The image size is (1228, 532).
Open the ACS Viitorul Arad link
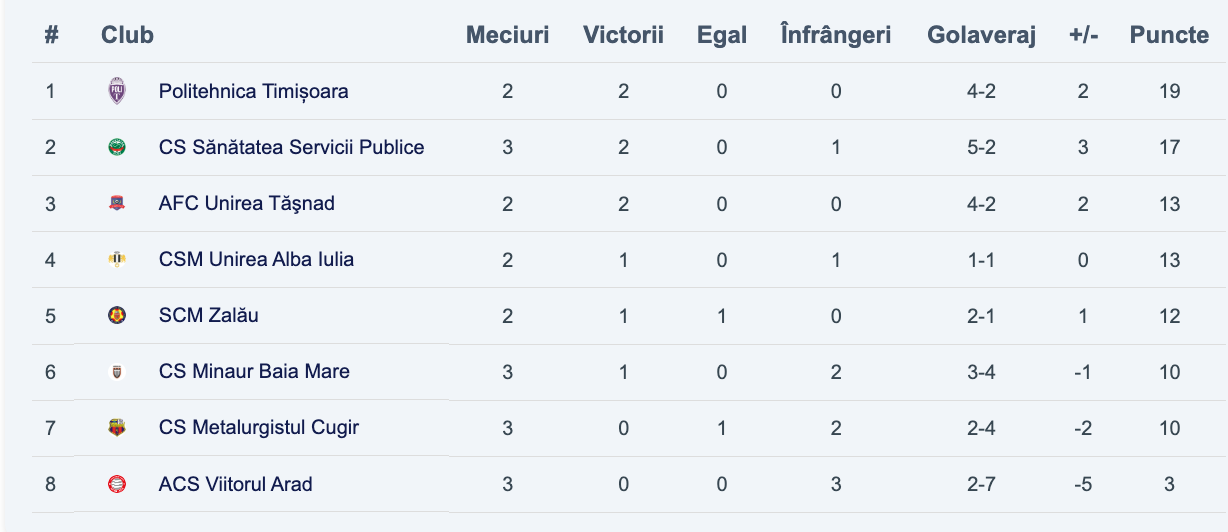(x=235, y=484)
